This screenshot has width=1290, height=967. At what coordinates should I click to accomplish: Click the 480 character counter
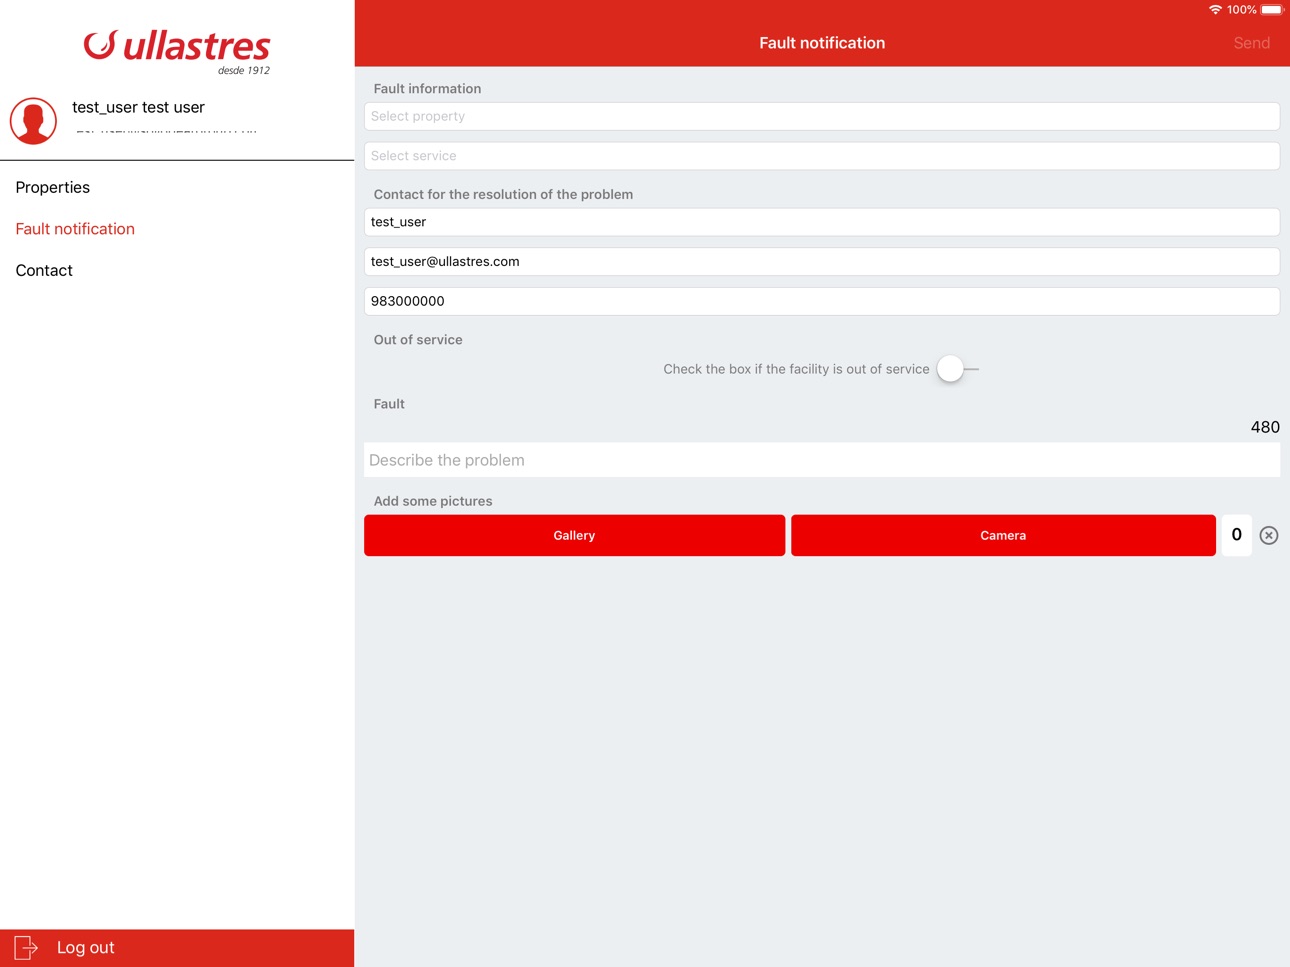[x=1265, y=427]
